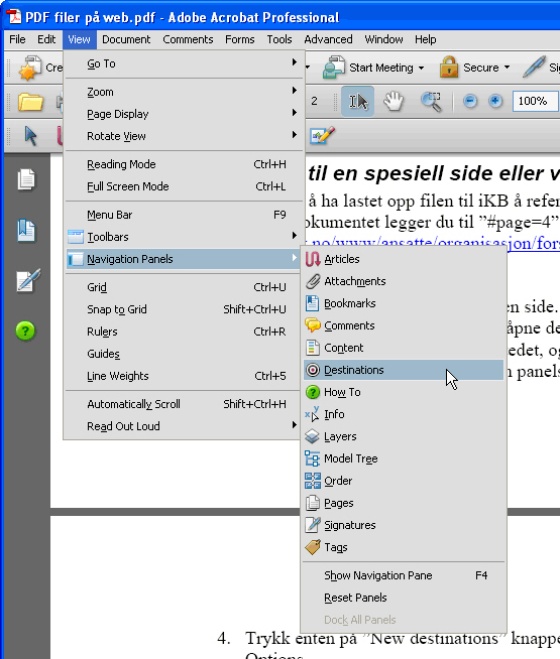Screen dimensions: 560x659
Task: Select the arrow Select Object tool
Action: pyautogui.click(x=31, y=136)
